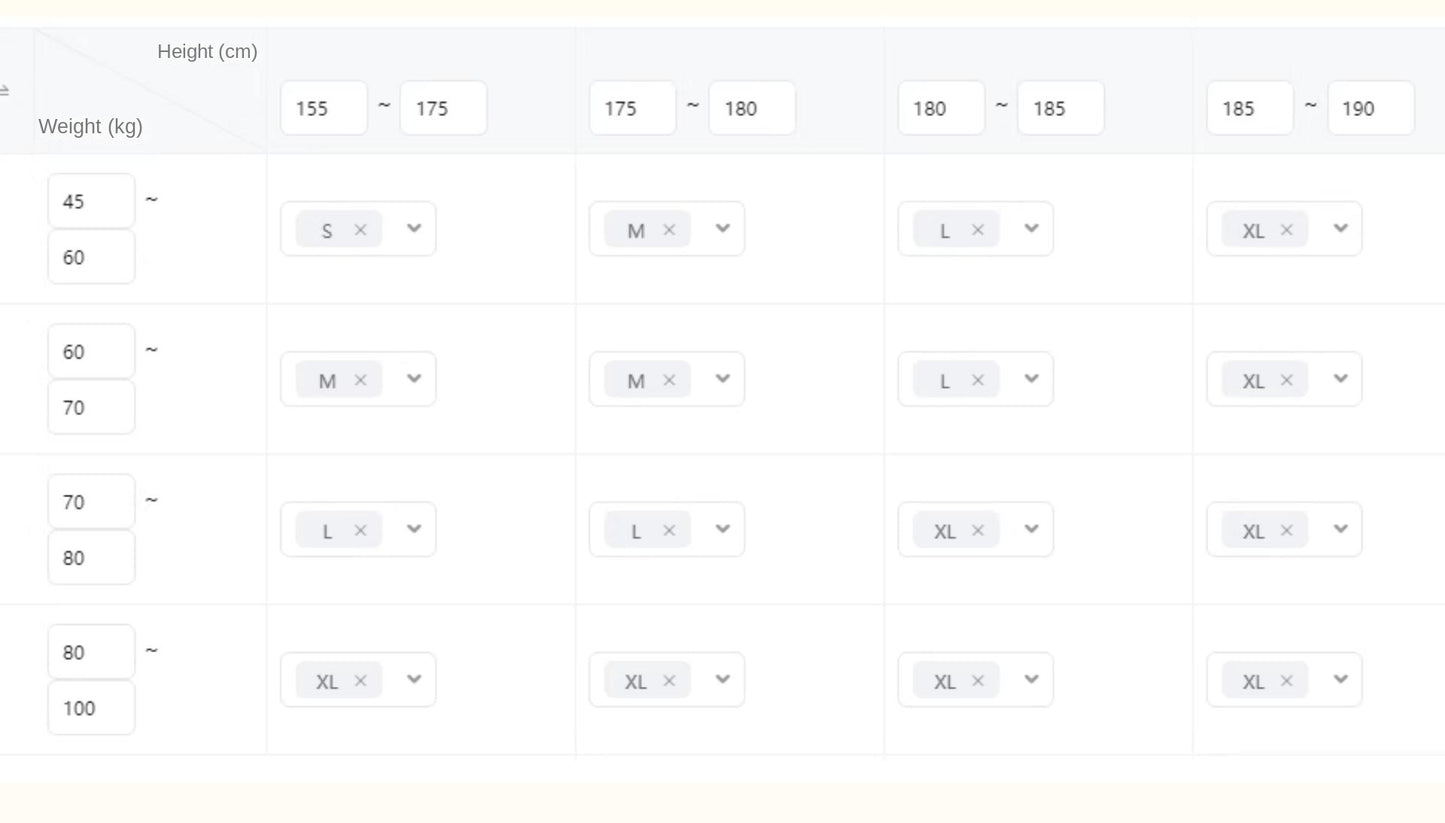Remove XL tag for 80-100 kg, 155-175 cm
1445x823 pixels.
361,681
